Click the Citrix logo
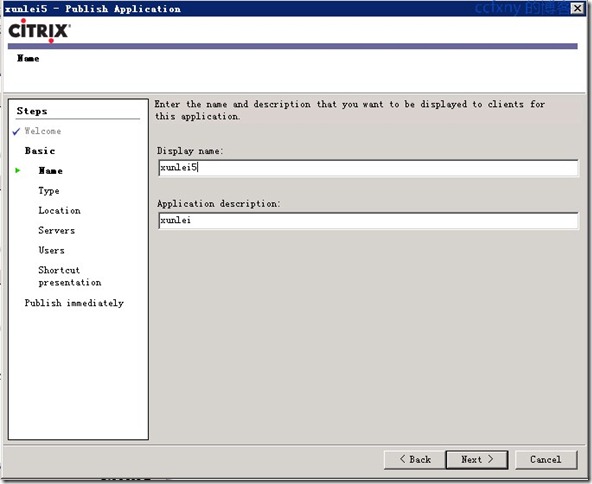Viewport: 592px width, 484px height. tap(39, 31)
